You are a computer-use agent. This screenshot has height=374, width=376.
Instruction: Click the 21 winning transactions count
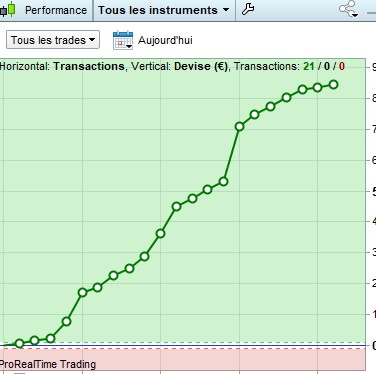309,66
